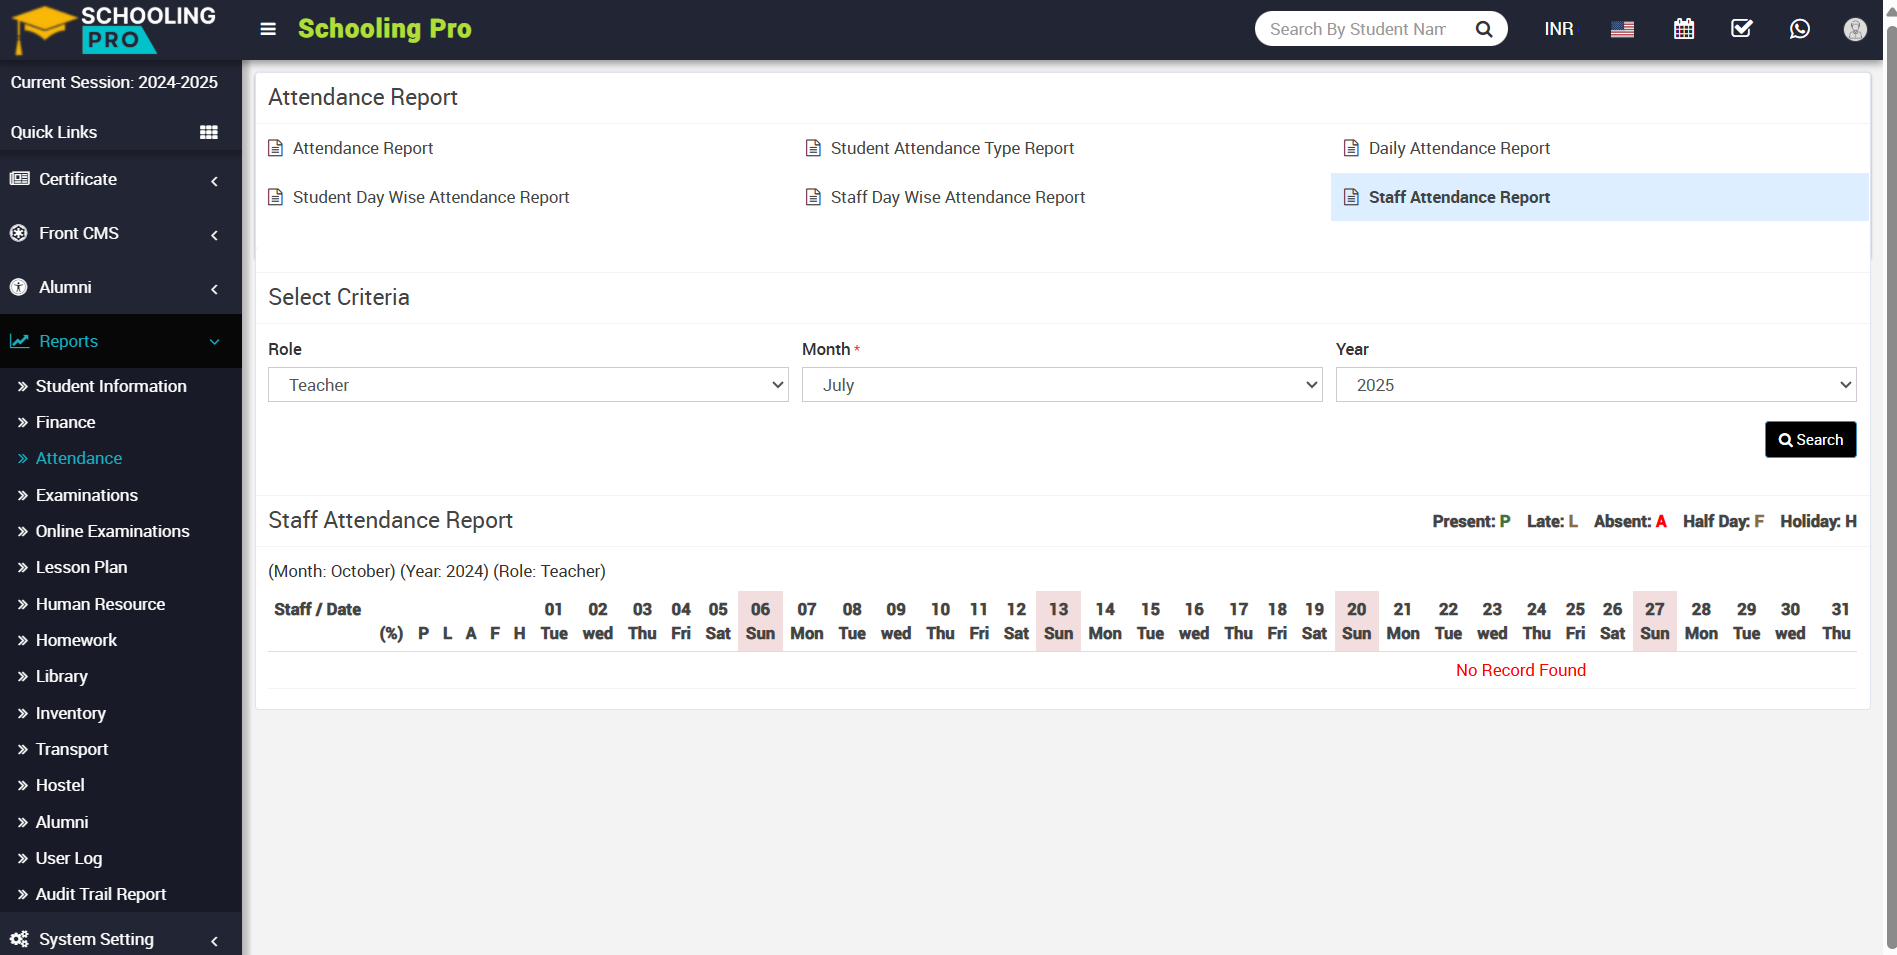Open the WhatsApp chat icon
This screenshot has width=1897, height=955.
point(1799,29)
